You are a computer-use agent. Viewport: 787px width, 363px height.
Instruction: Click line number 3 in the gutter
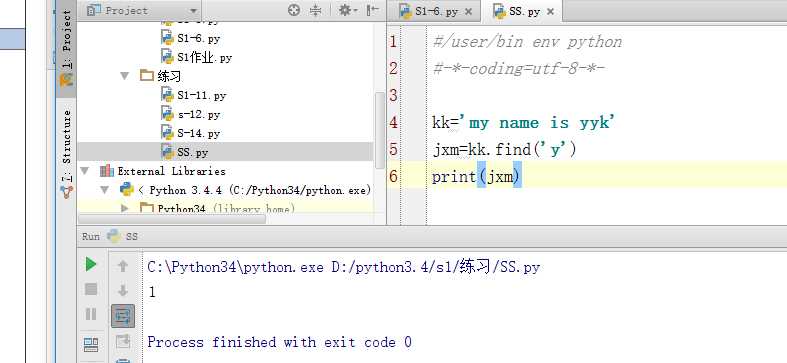(x=393, y=95)
